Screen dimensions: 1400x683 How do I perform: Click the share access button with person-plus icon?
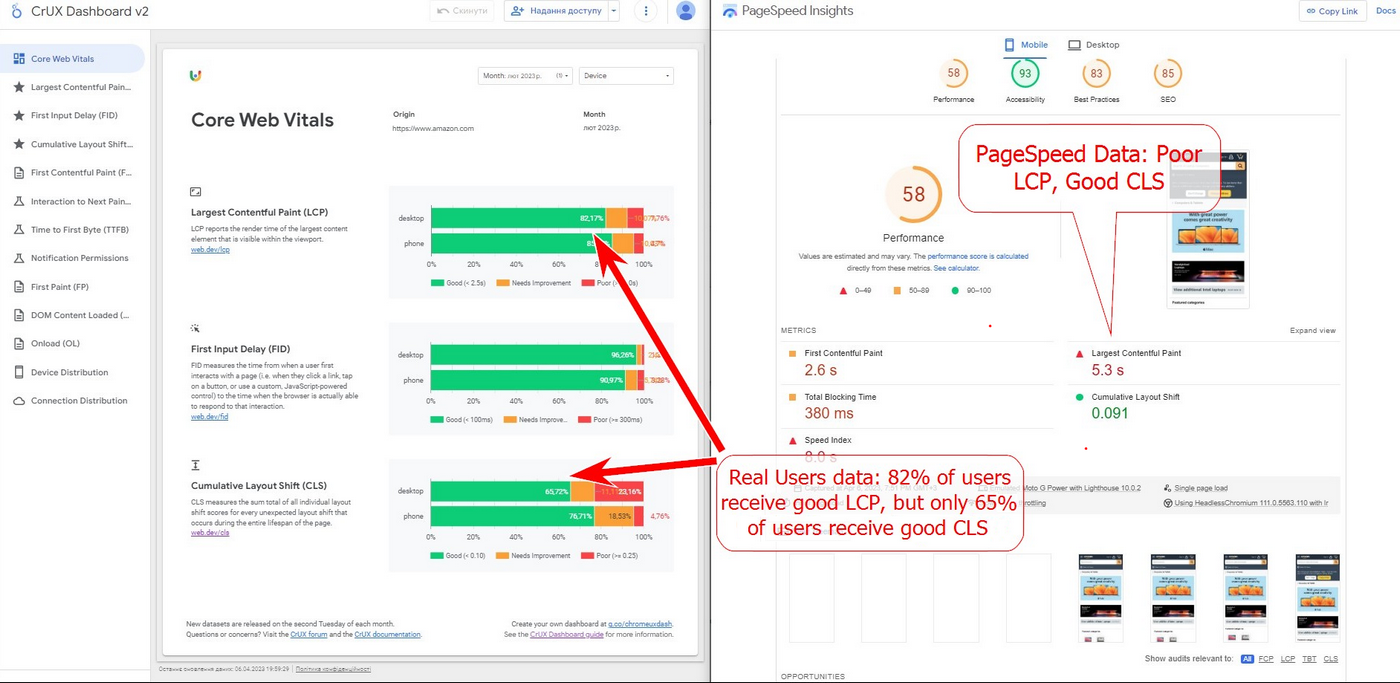[x=555, y=11]
